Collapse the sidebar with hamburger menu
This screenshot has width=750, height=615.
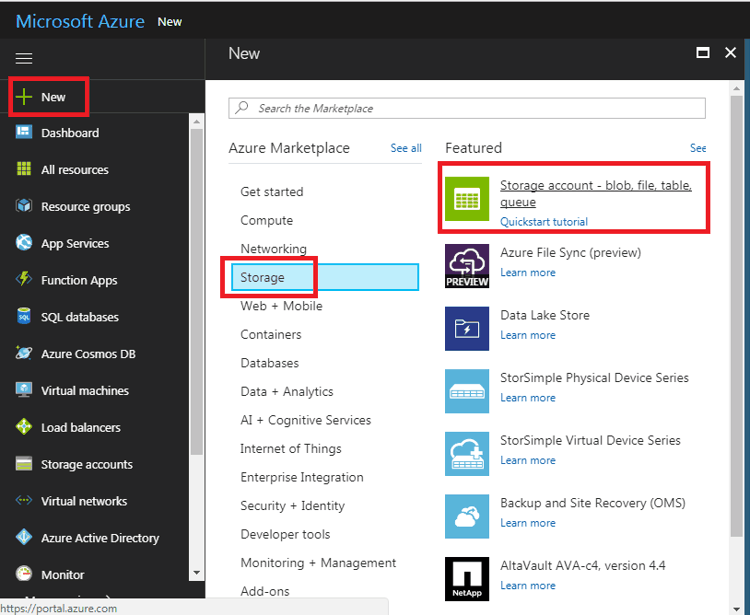coord(24,58)
